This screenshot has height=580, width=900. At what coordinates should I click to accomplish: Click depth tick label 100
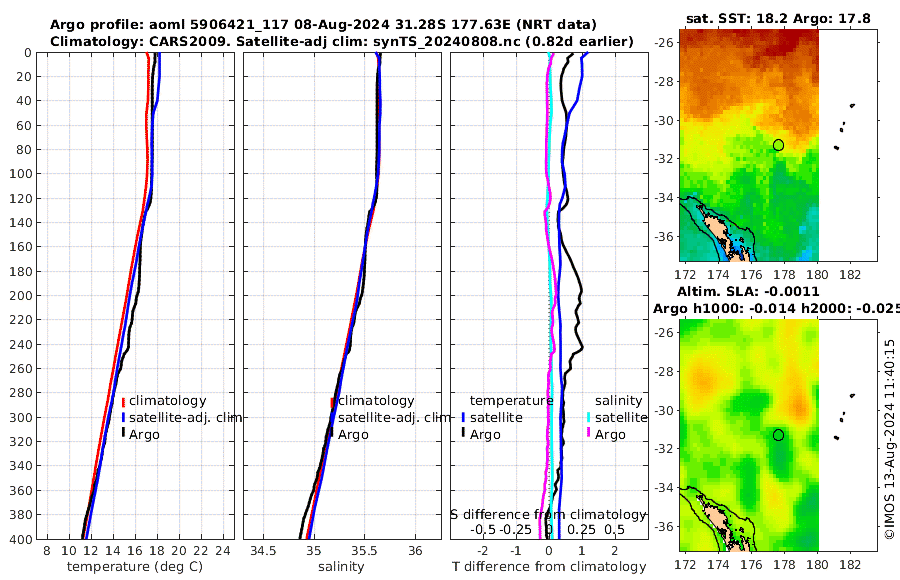coord(21,174)
